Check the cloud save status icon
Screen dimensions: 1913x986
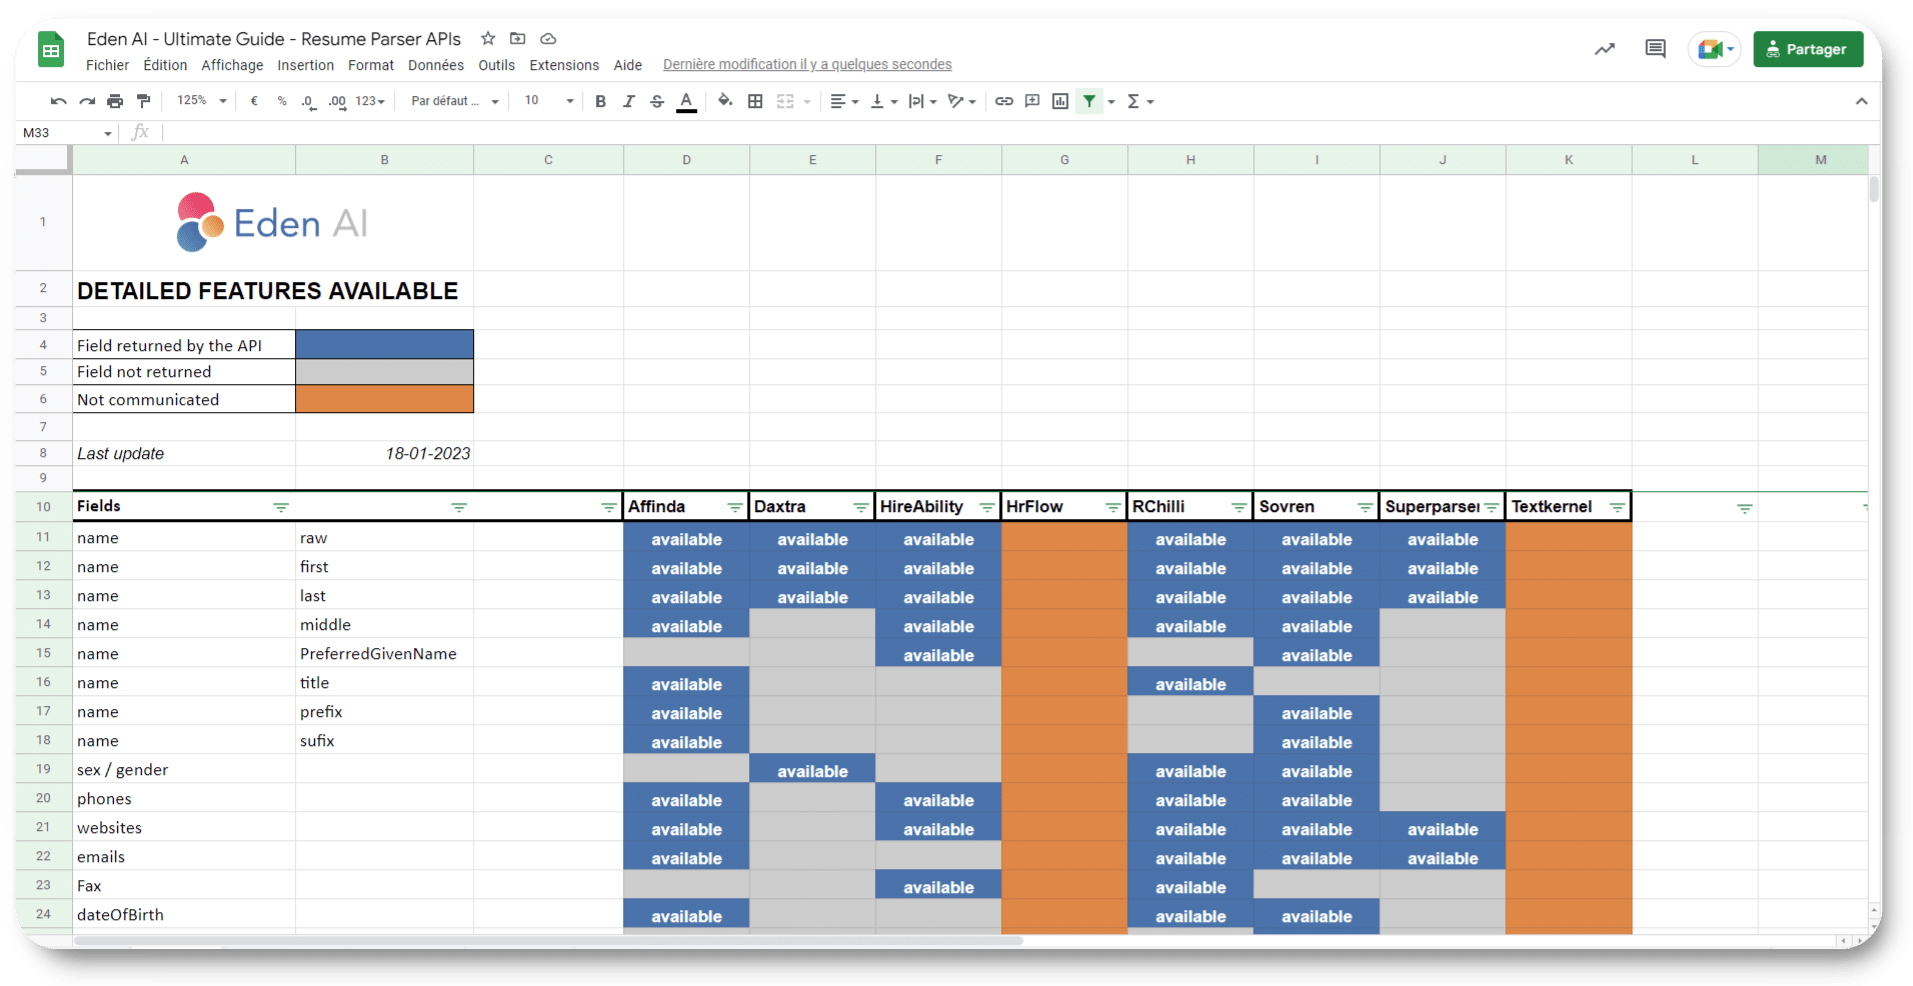click(548, 39)
